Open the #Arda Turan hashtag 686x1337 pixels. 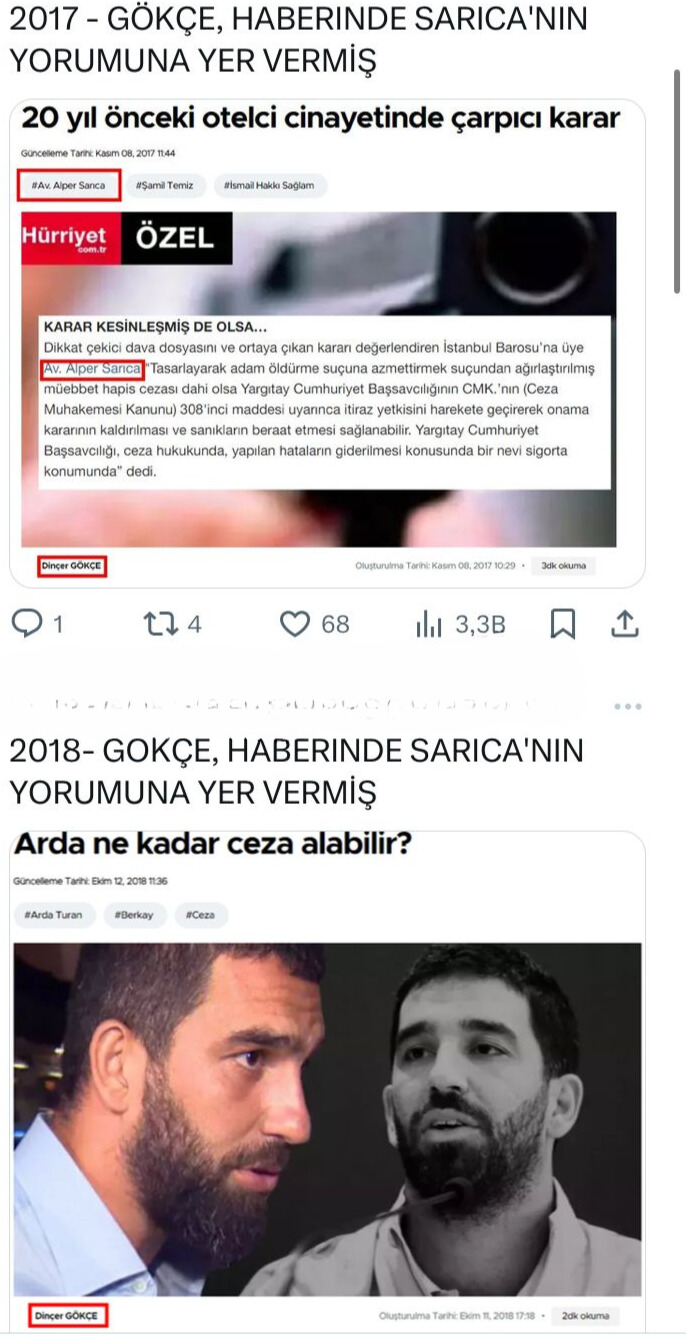coord(55,915)
